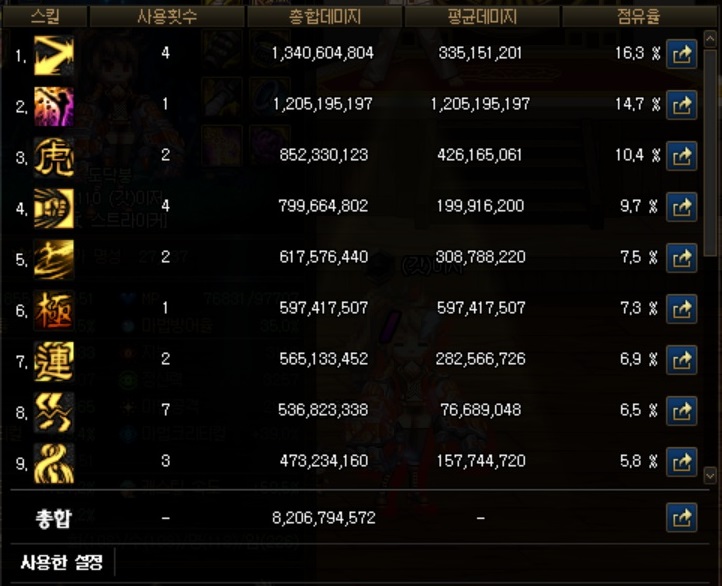This screenshot has height=586, width=722.
Task: Sort by 총합데미지 column header
Action: [x=325, y=17]
